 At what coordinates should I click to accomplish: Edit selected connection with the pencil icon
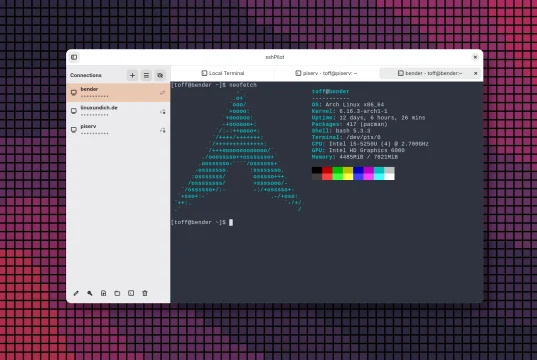(76, 293)
